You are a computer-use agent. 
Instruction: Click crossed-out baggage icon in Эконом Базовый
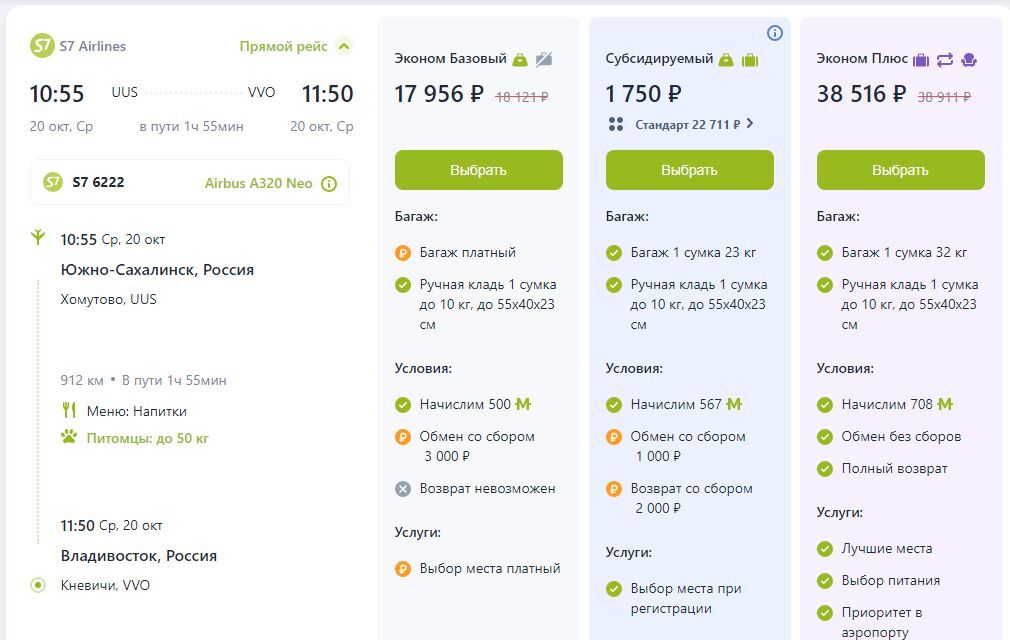coord(544,60)
